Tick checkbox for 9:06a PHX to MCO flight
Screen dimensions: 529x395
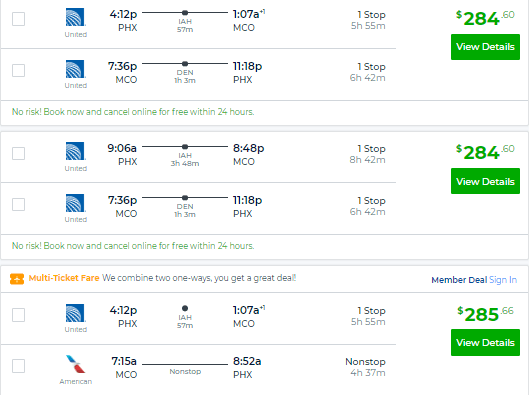19,153
